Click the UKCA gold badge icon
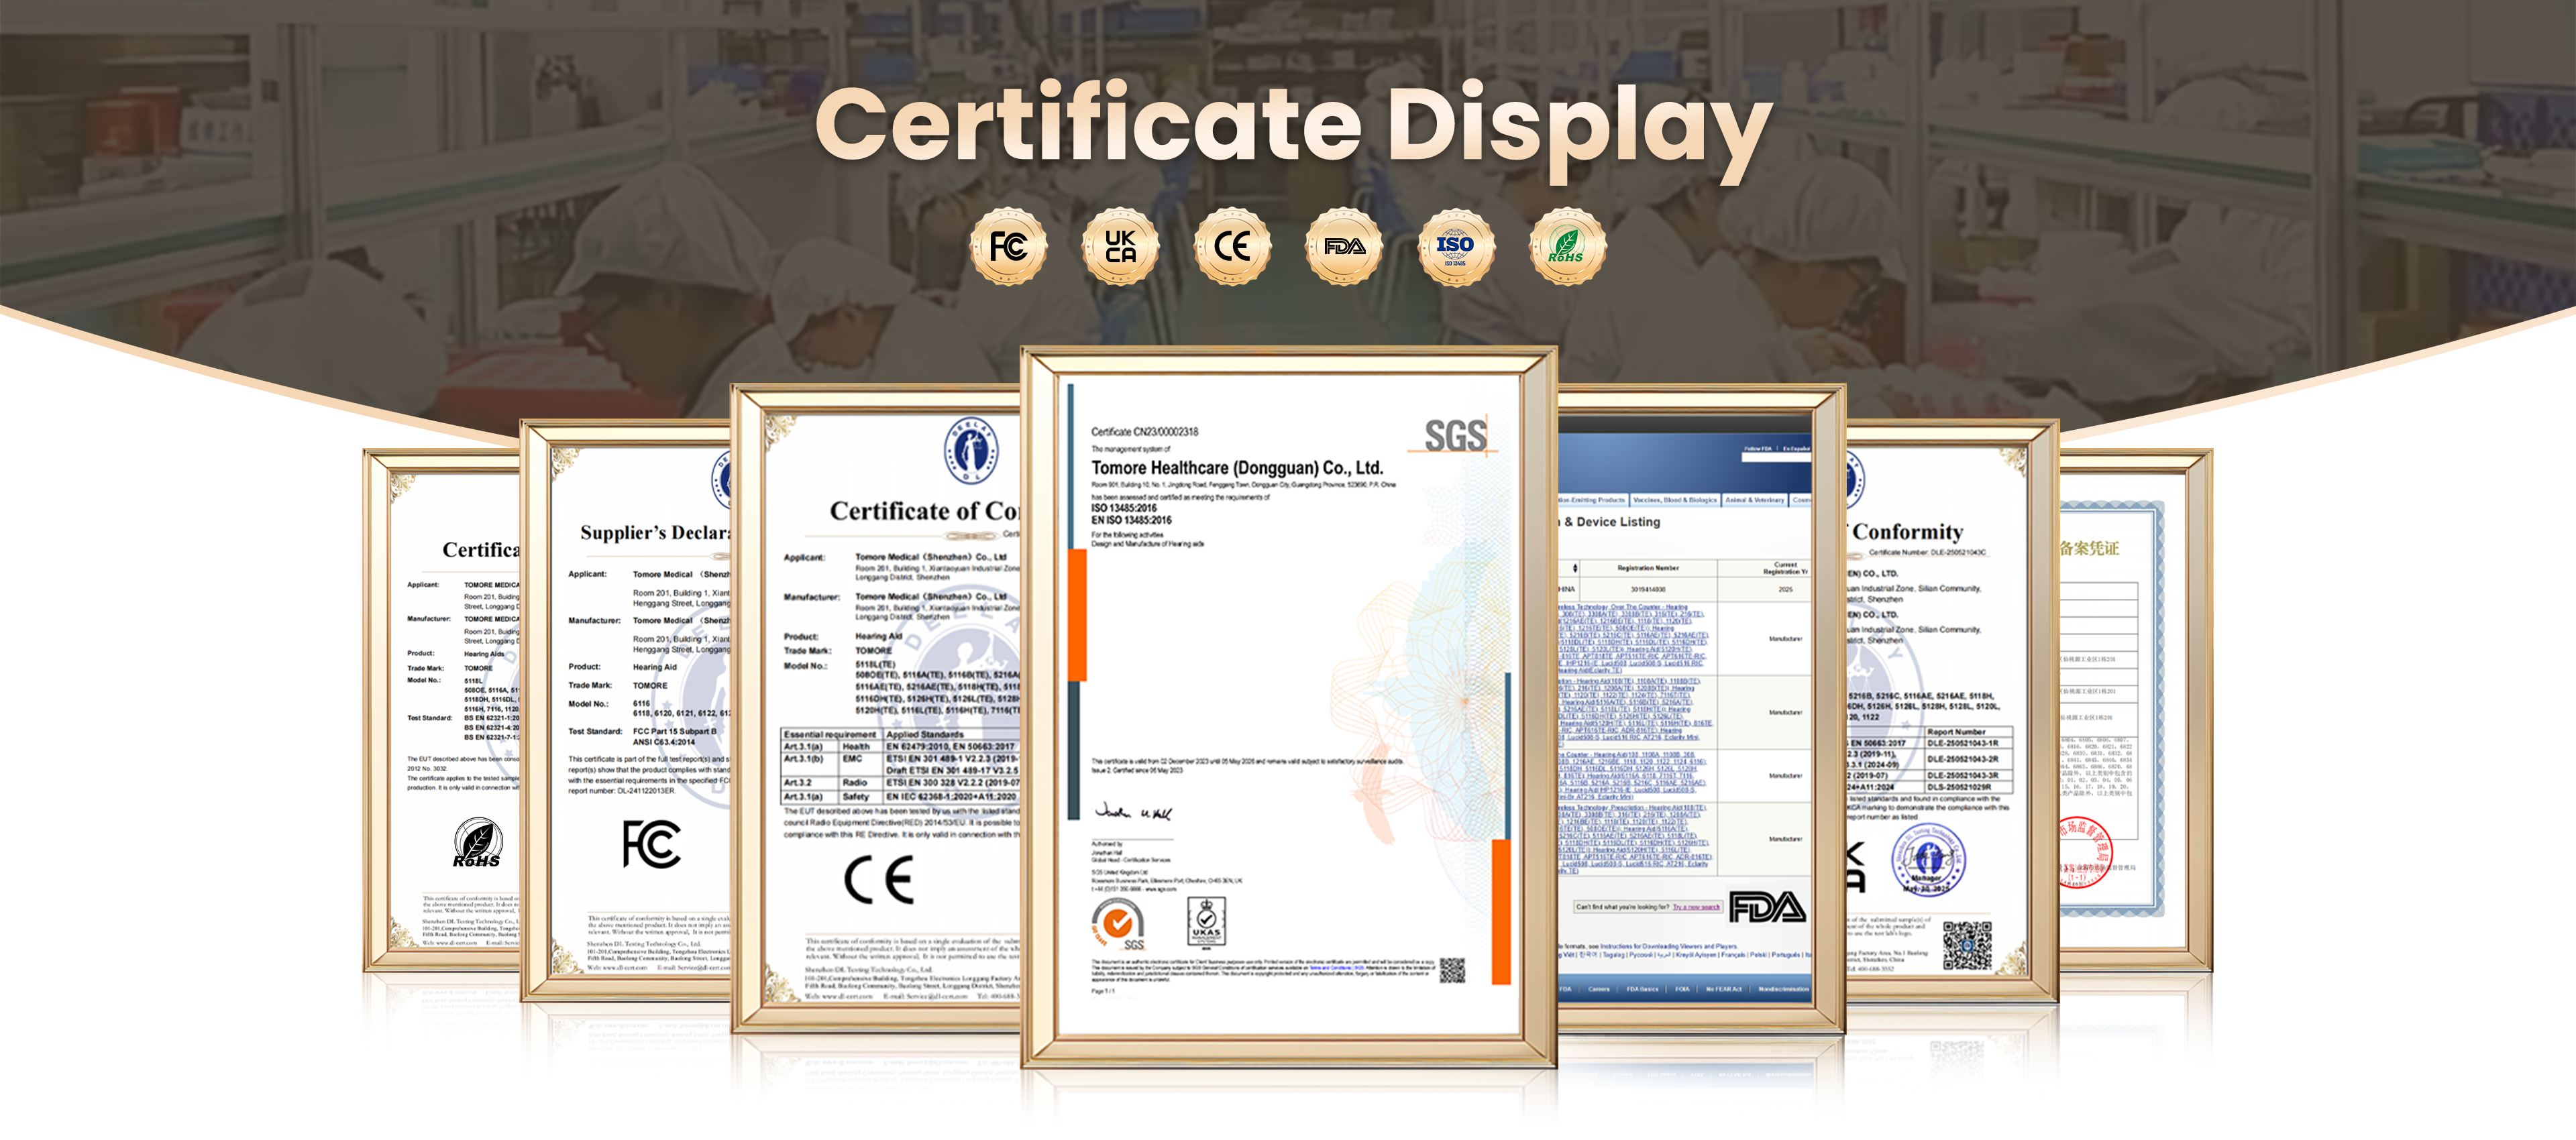The image size is (2576, 1140). (x=1120, y=246)
